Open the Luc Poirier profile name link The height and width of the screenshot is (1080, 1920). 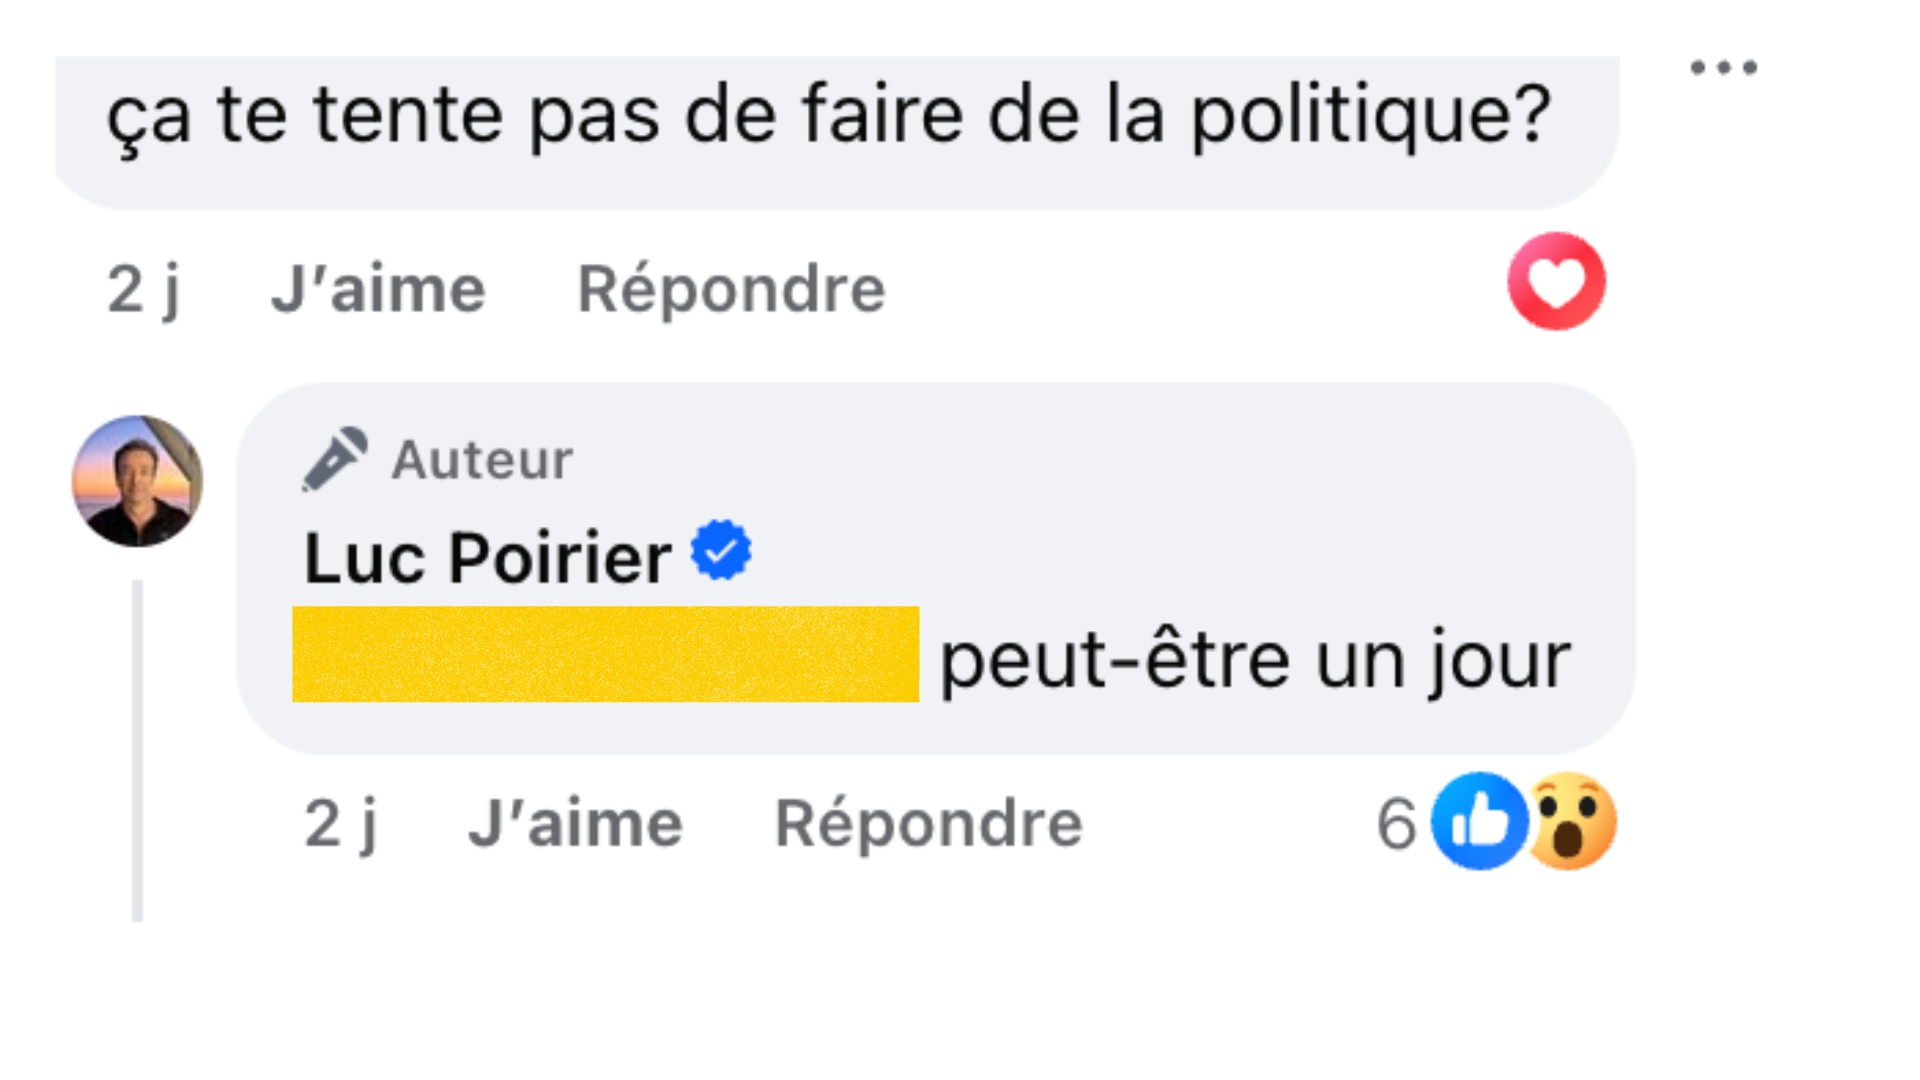tap(487, 557)
